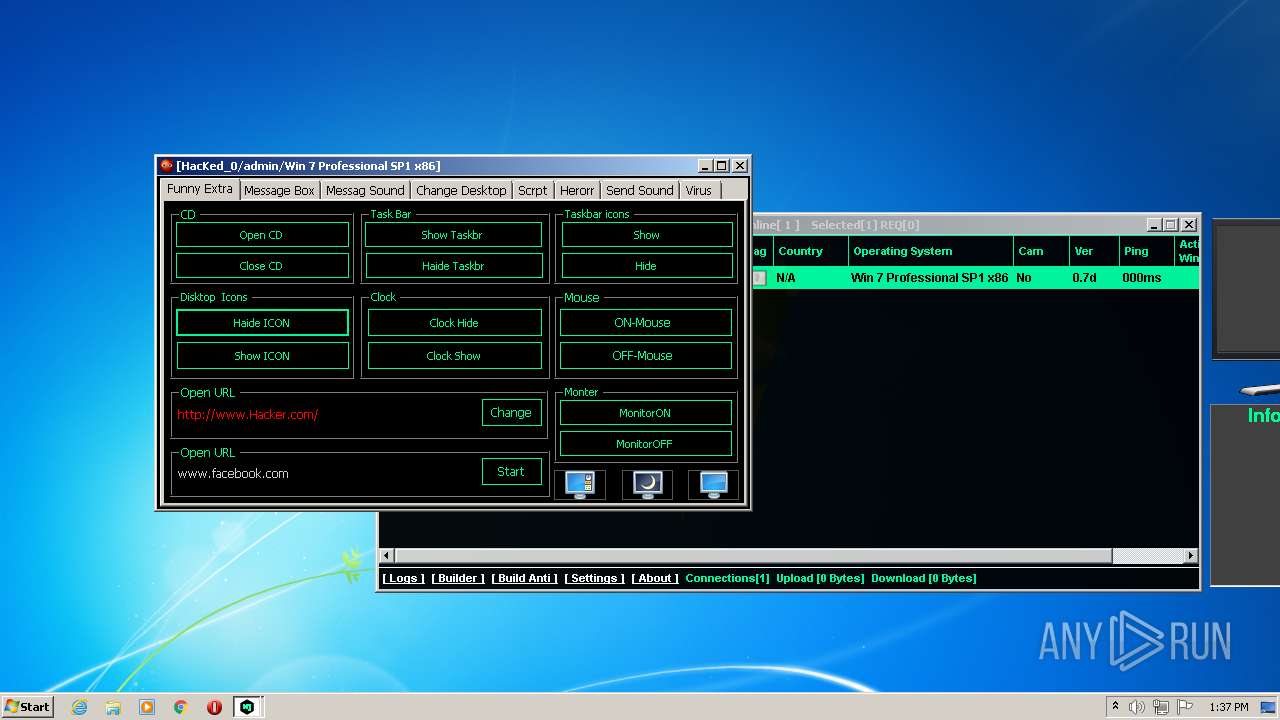Screen dimensions: 1280x720
Task: Open the red Opera icon in taskbar
Action: click(214, 707)
